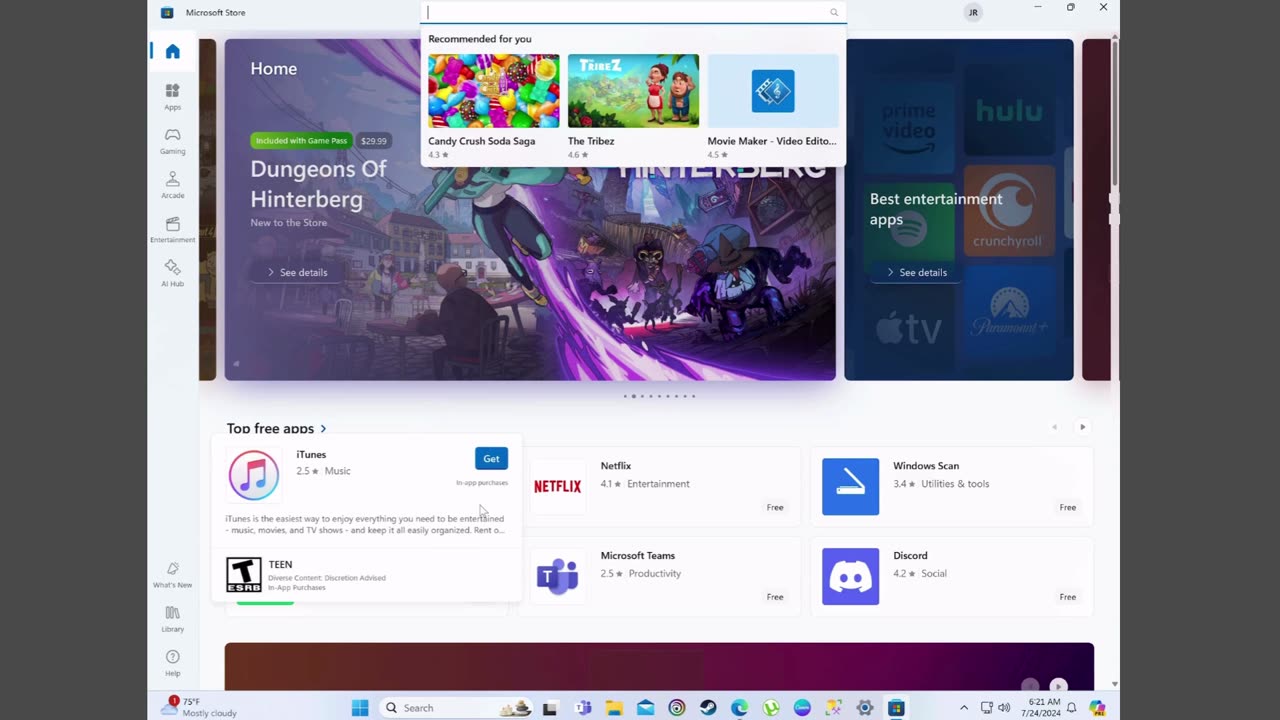Open the Home section in the sidebar
This screenshot has width=1280, height=720.
pyautogui.click(x=172, y=52)
